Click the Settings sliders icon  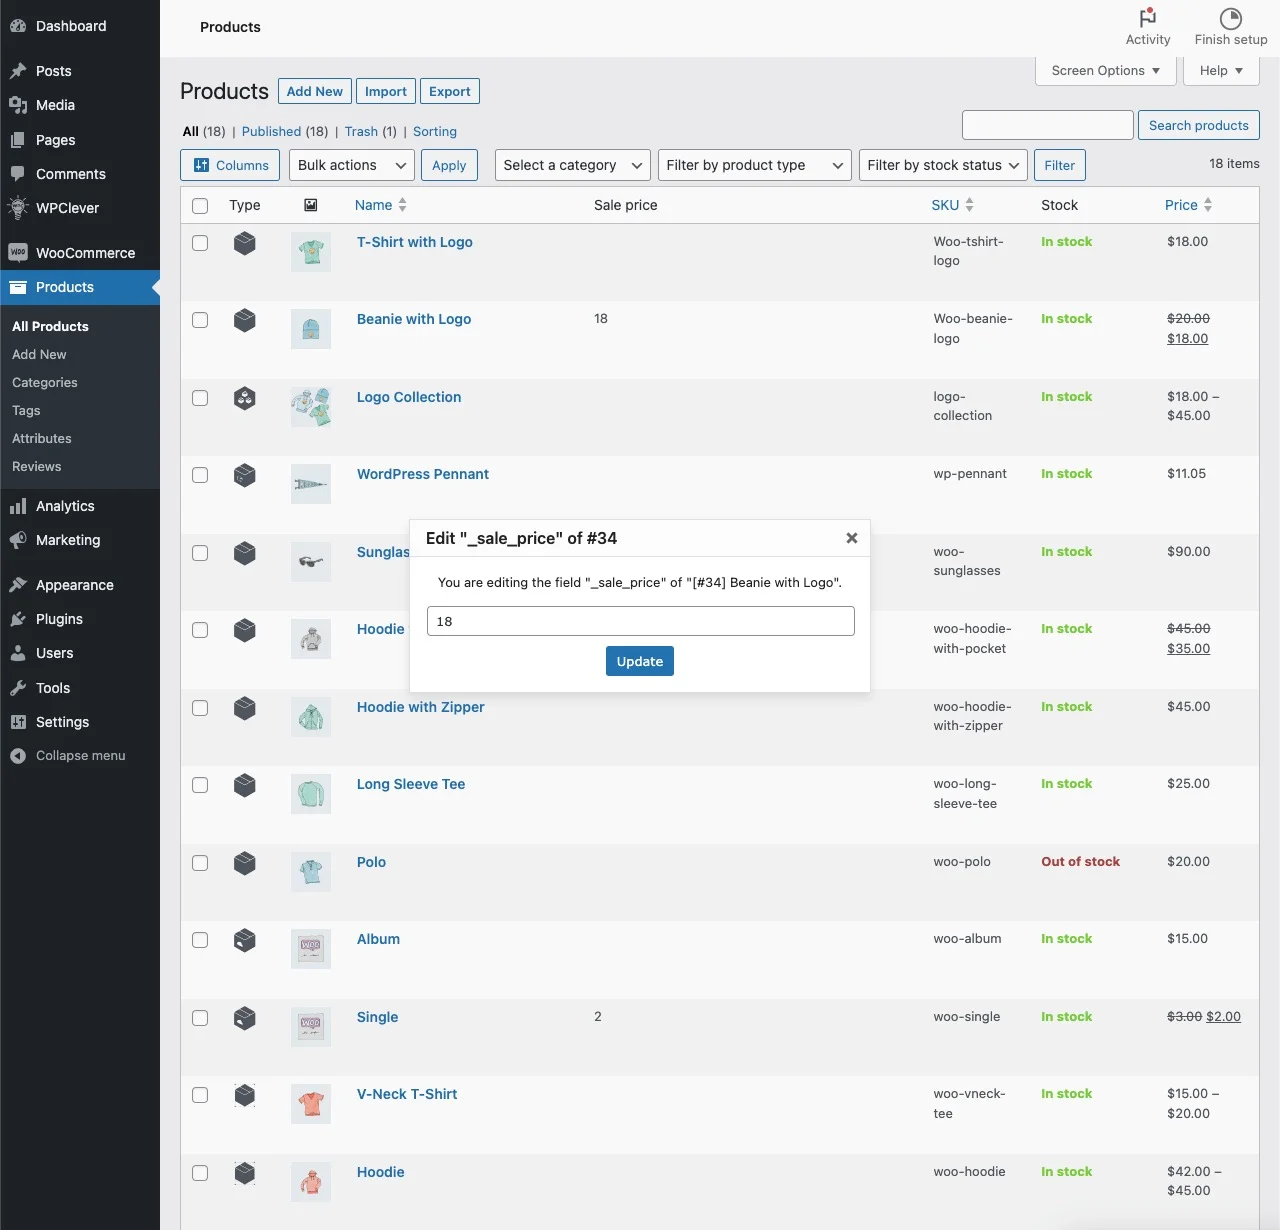click(18, 722)
